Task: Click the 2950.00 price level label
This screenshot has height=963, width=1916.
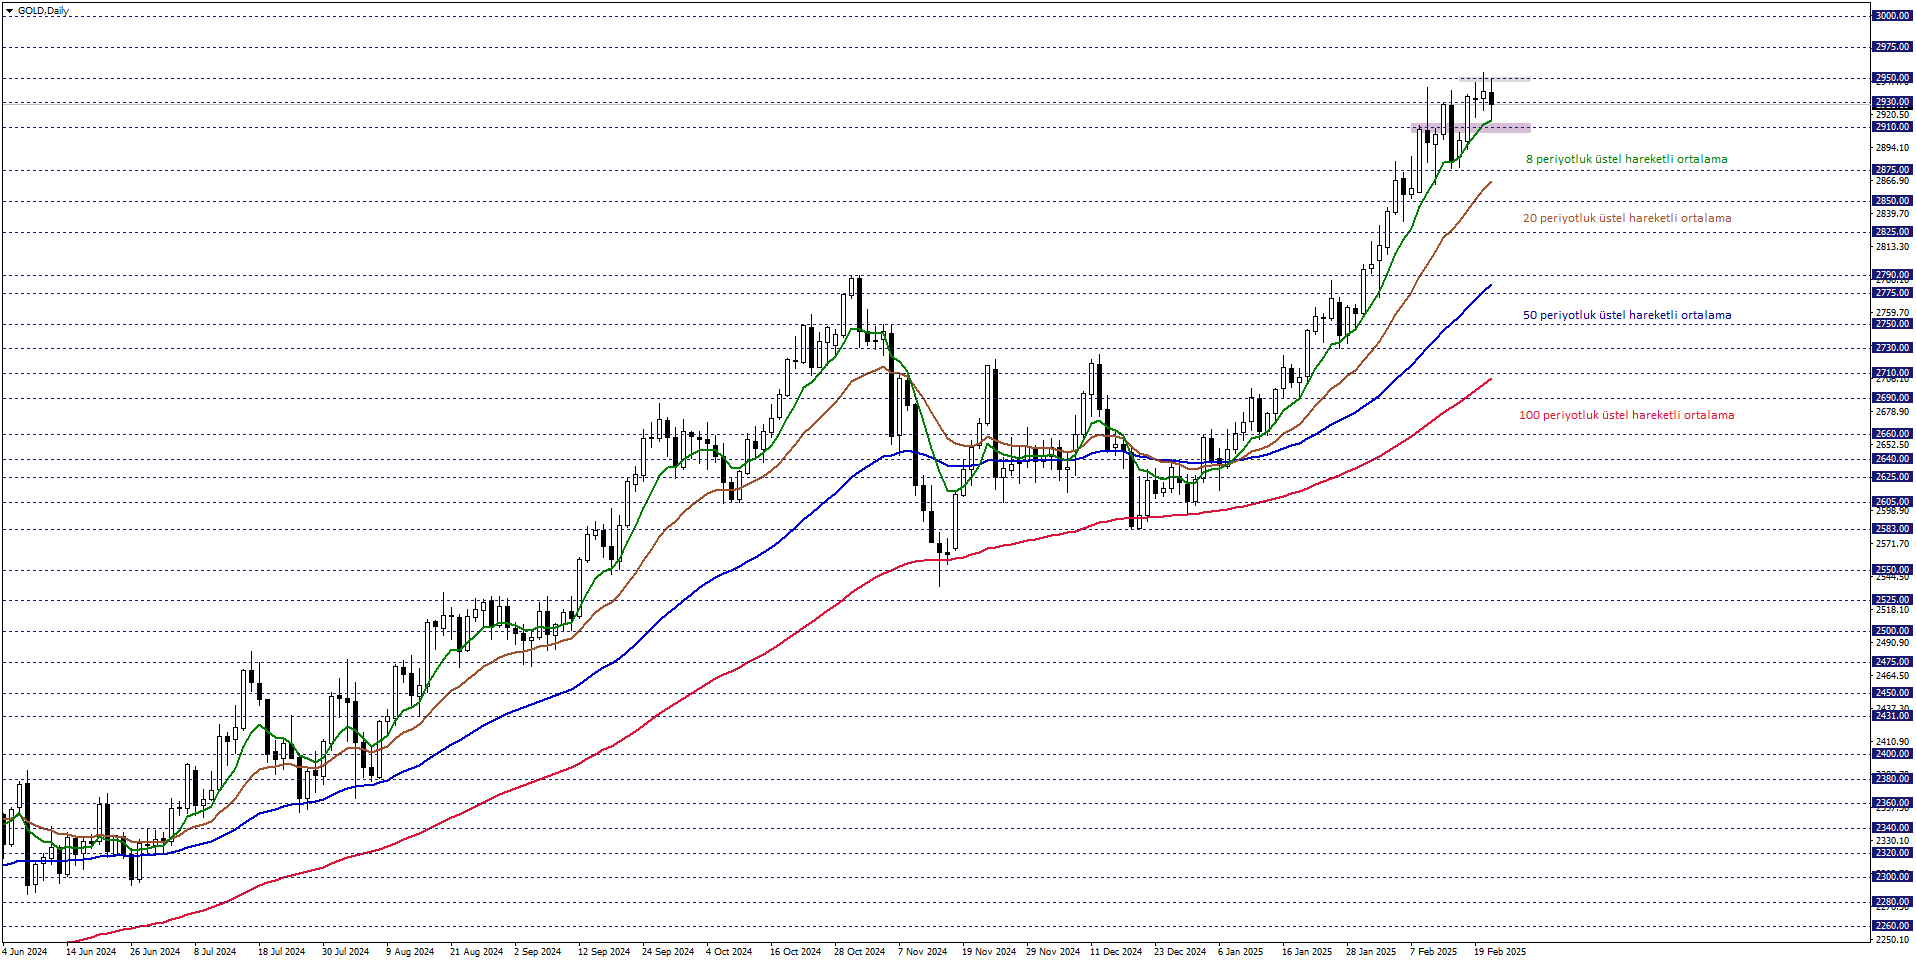Action: coord(1892,78)
